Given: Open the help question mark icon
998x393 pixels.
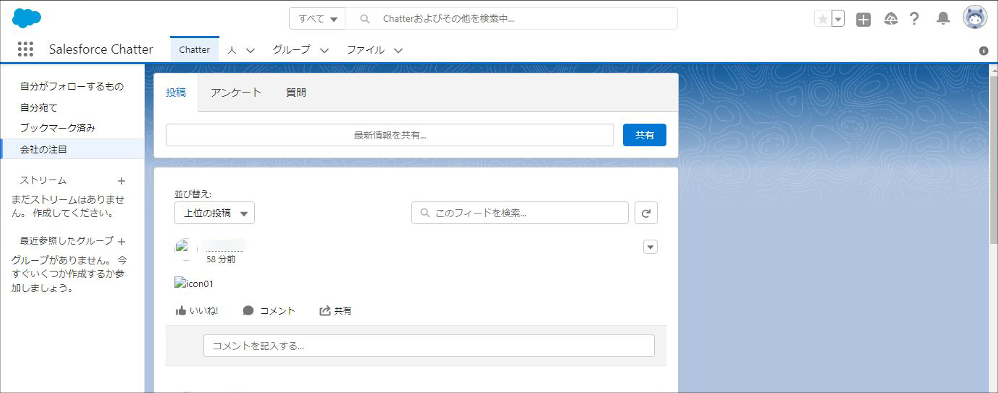Looking at the screenshot, I should (914, 19).
